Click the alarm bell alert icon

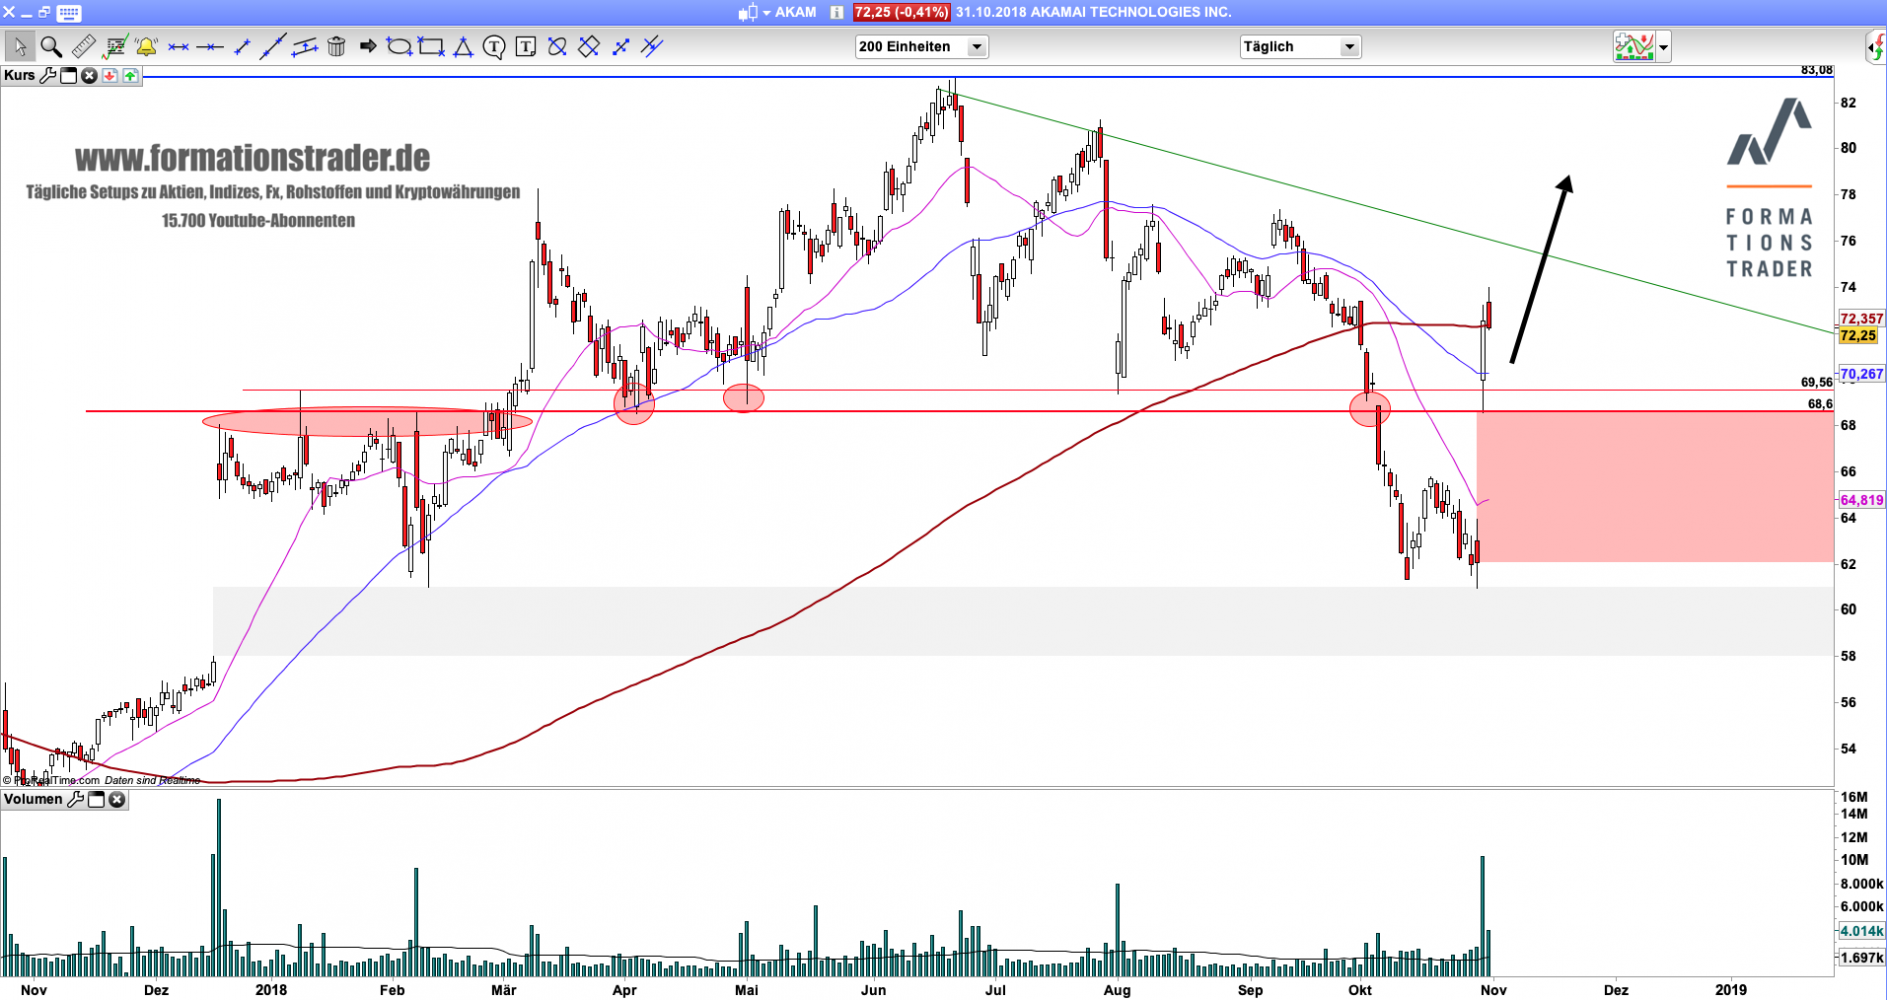146,47
